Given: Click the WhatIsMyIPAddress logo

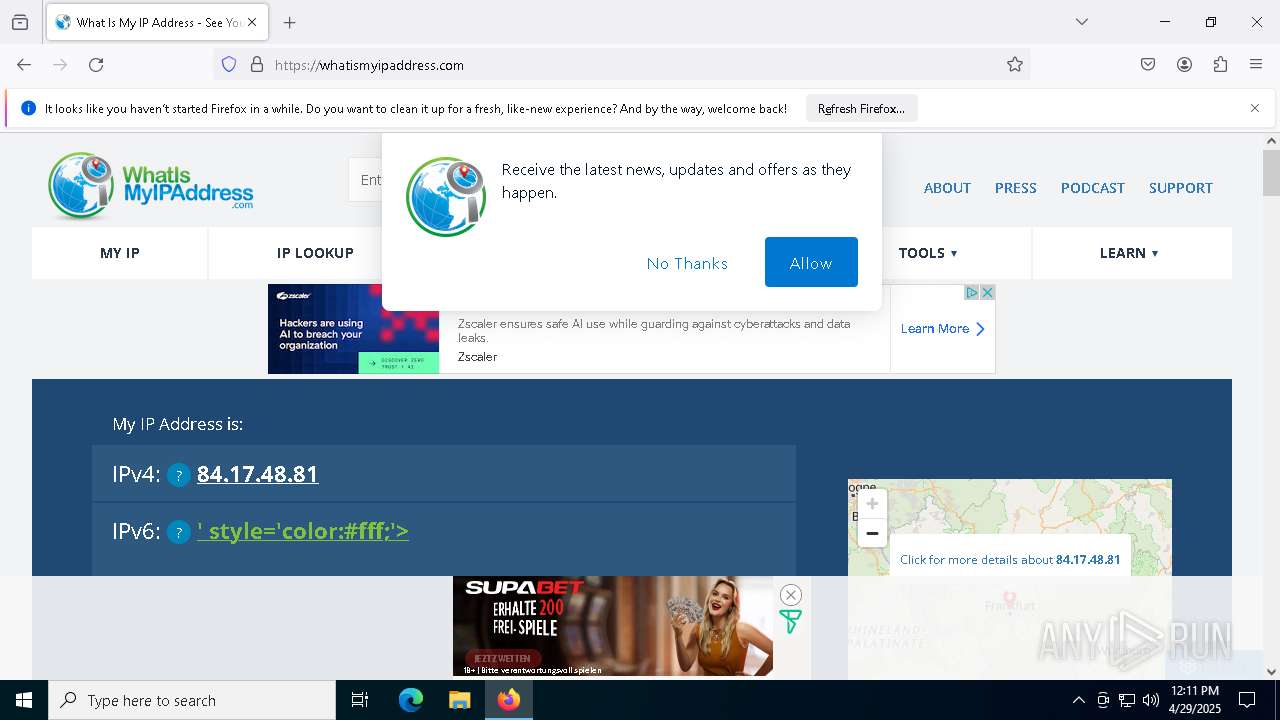Looking at the screenshot, I should pyautogui.click(x=150, y=186).
